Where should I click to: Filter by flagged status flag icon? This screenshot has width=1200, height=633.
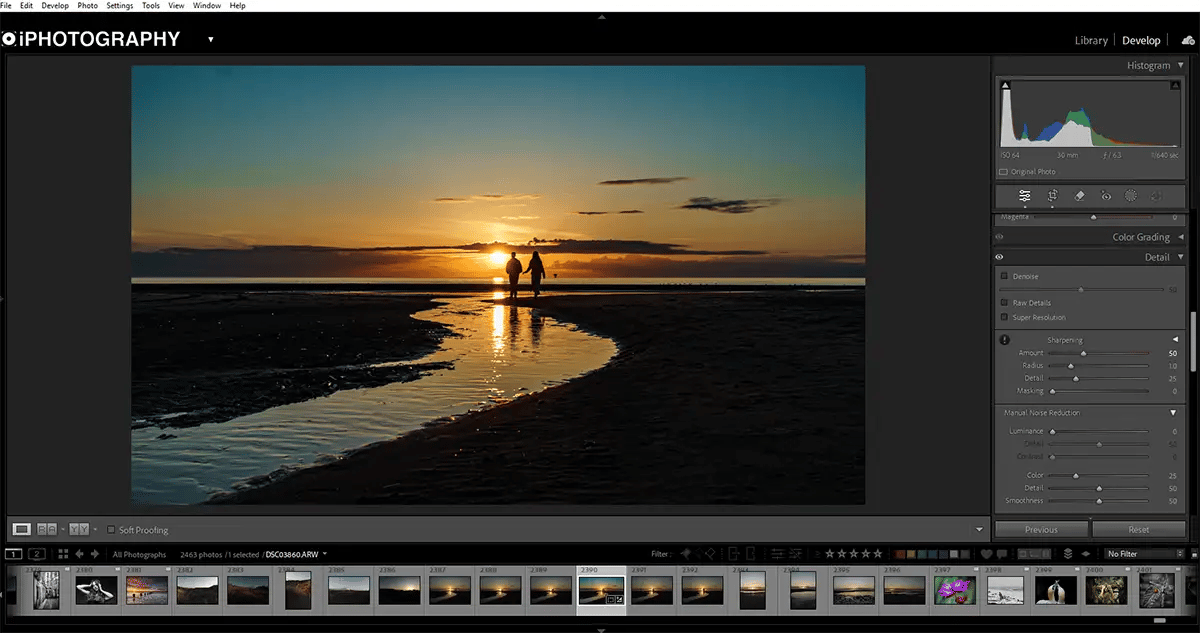686,553
